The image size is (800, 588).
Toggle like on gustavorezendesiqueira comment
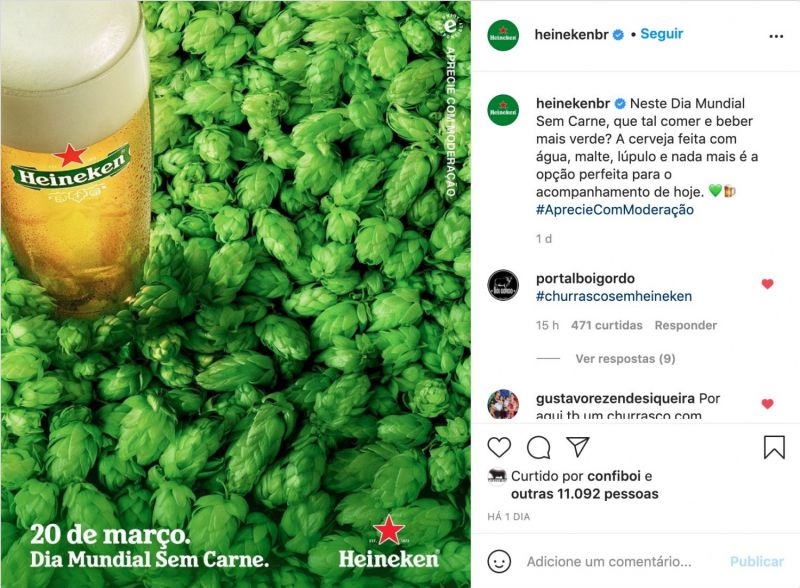pyautogui.click(x=767, y=404)
